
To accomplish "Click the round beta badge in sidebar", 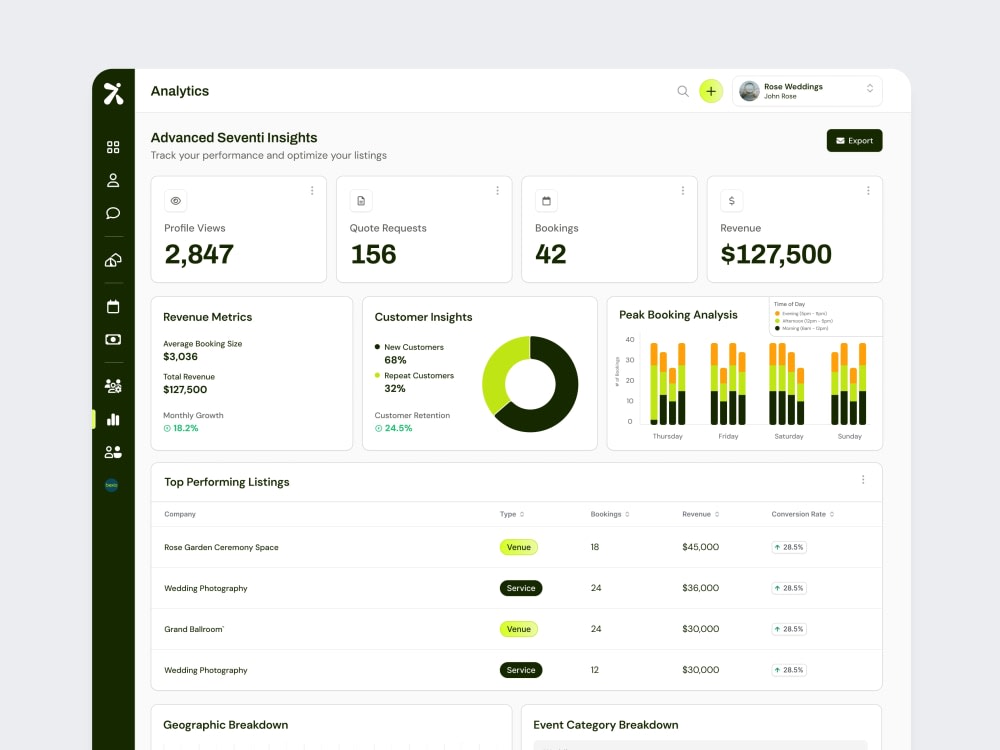I will click(112, 485).
